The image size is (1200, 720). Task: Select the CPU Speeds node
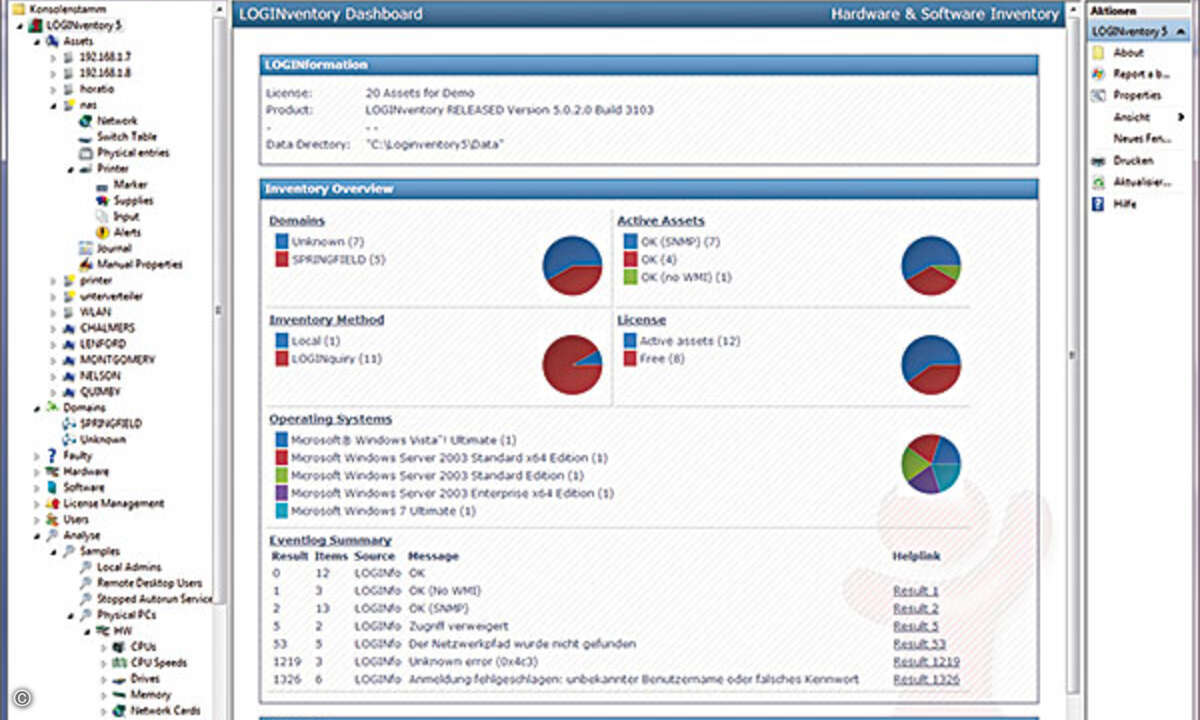point(159,663)
